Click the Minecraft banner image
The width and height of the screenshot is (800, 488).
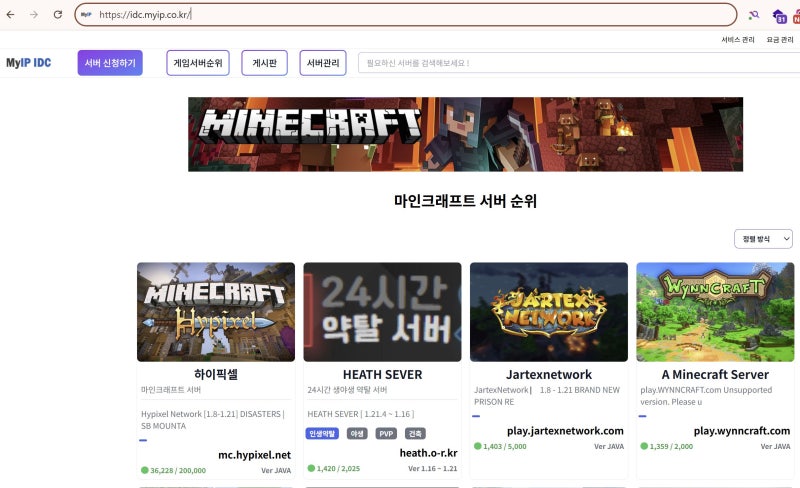coord(465,134)
